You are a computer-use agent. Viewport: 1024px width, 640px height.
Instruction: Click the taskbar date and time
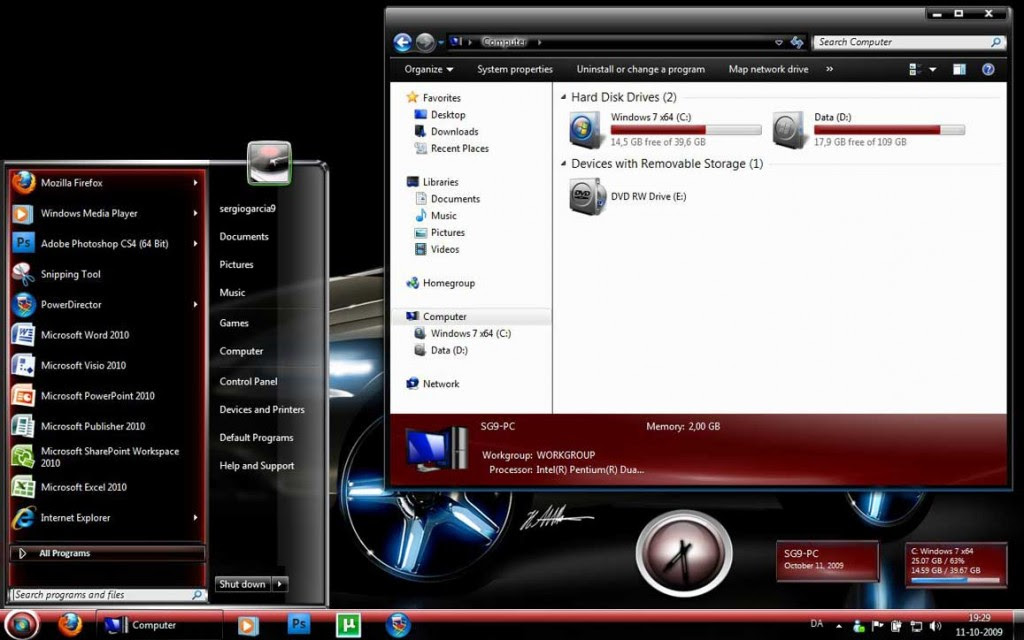pos(979,625)
